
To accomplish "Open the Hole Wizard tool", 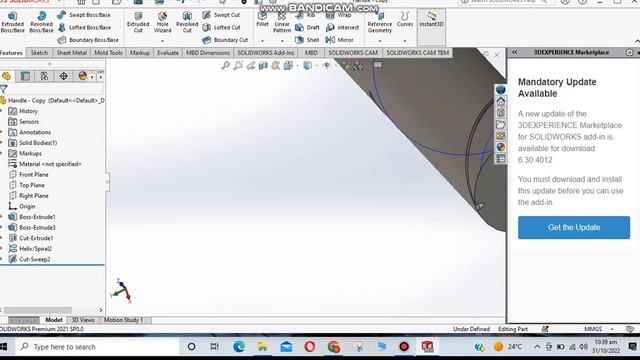I will (162, 22).
